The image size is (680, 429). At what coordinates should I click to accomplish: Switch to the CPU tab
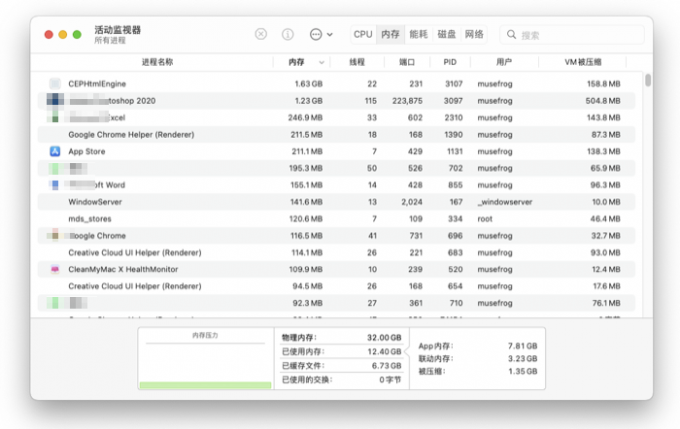tap(363, 34)
